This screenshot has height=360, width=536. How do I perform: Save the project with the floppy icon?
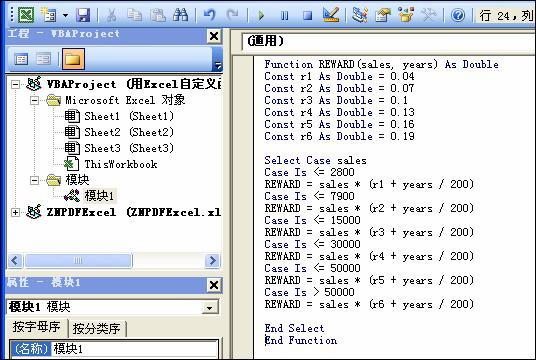coord(83,15)
